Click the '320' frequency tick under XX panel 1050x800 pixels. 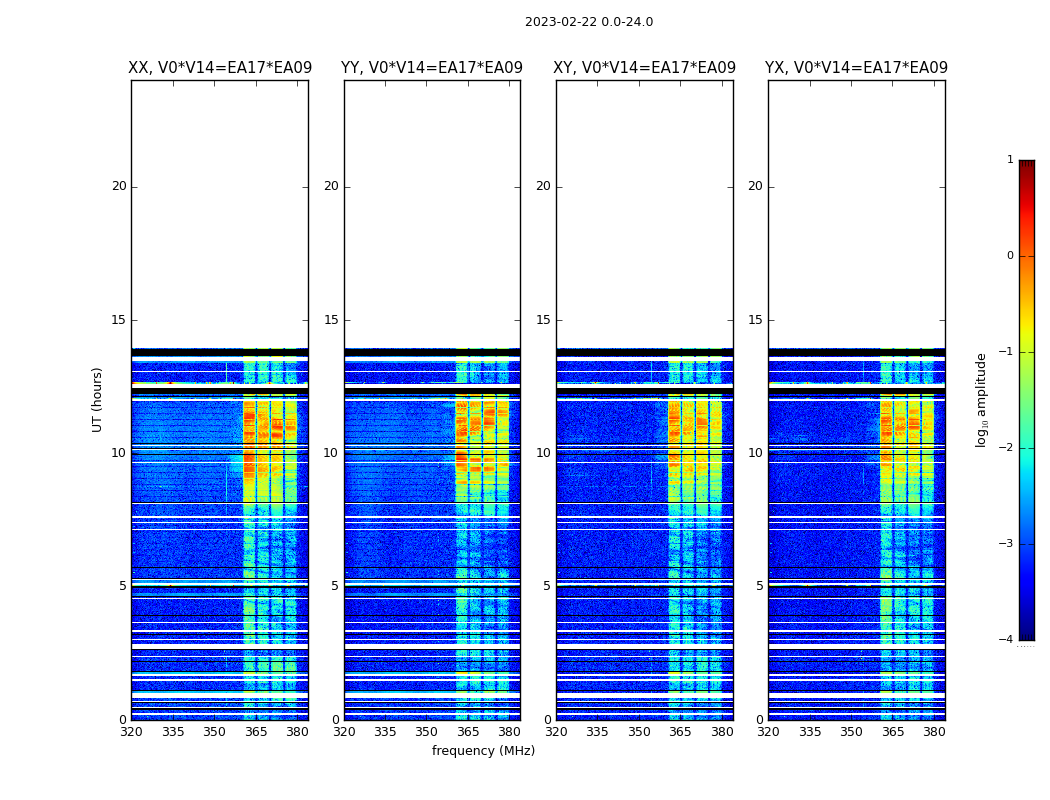pos(131,732)
